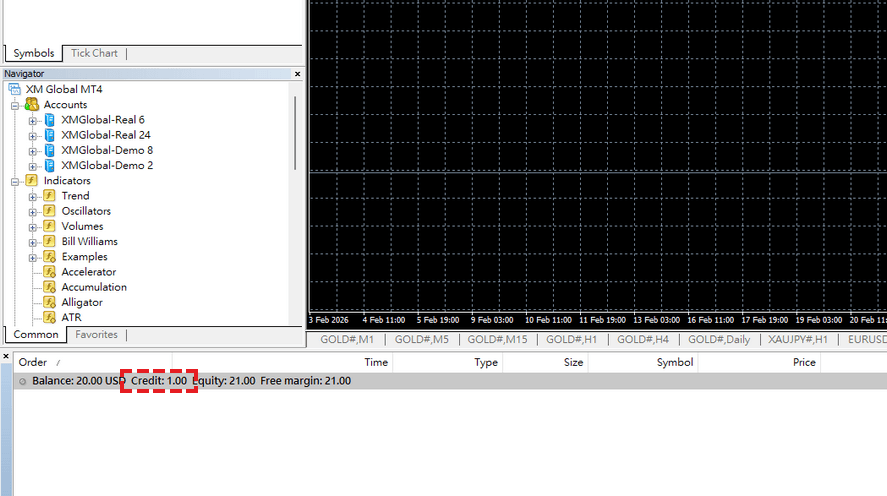The width and height of the screenshot is (887, 496).
Task: Click the Oscillators group icon
Action: point(50,211)
